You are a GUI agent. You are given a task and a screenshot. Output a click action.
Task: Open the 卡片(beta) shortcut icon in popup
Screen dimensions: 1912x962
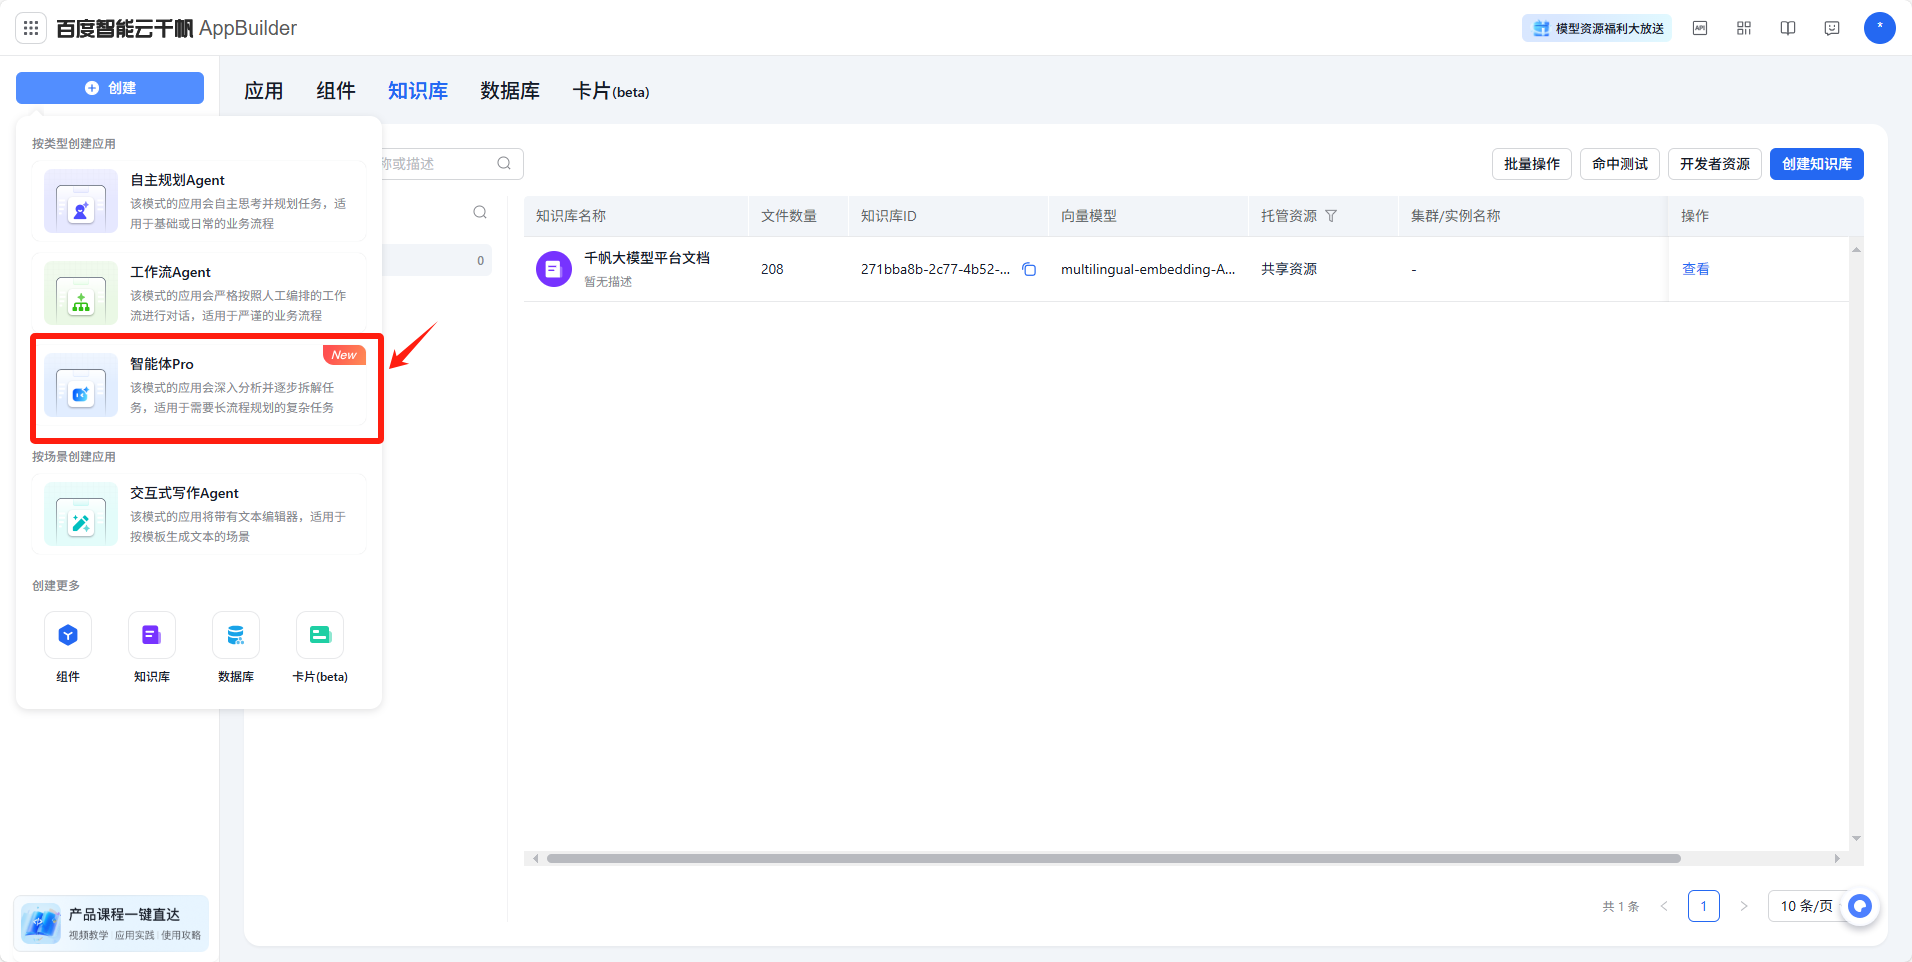[x=320, y=636]
